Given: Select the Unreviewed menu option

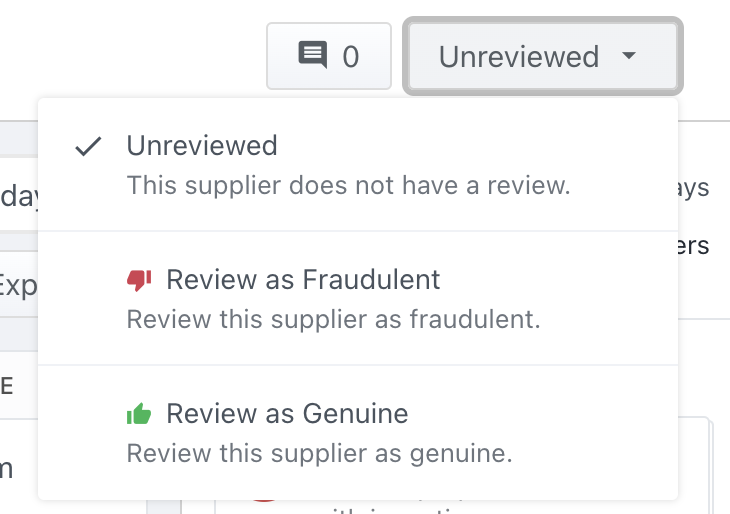Looking at the screenshot, I should (202, 146).
